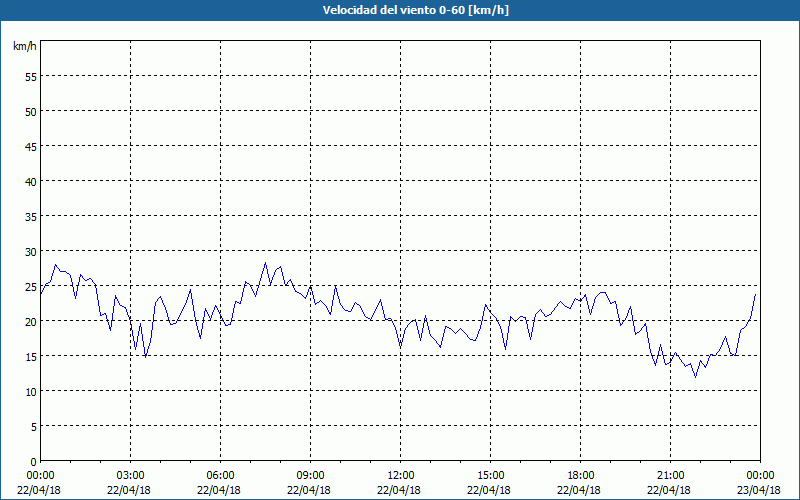Click the y-axis value 10

point(31,392)
